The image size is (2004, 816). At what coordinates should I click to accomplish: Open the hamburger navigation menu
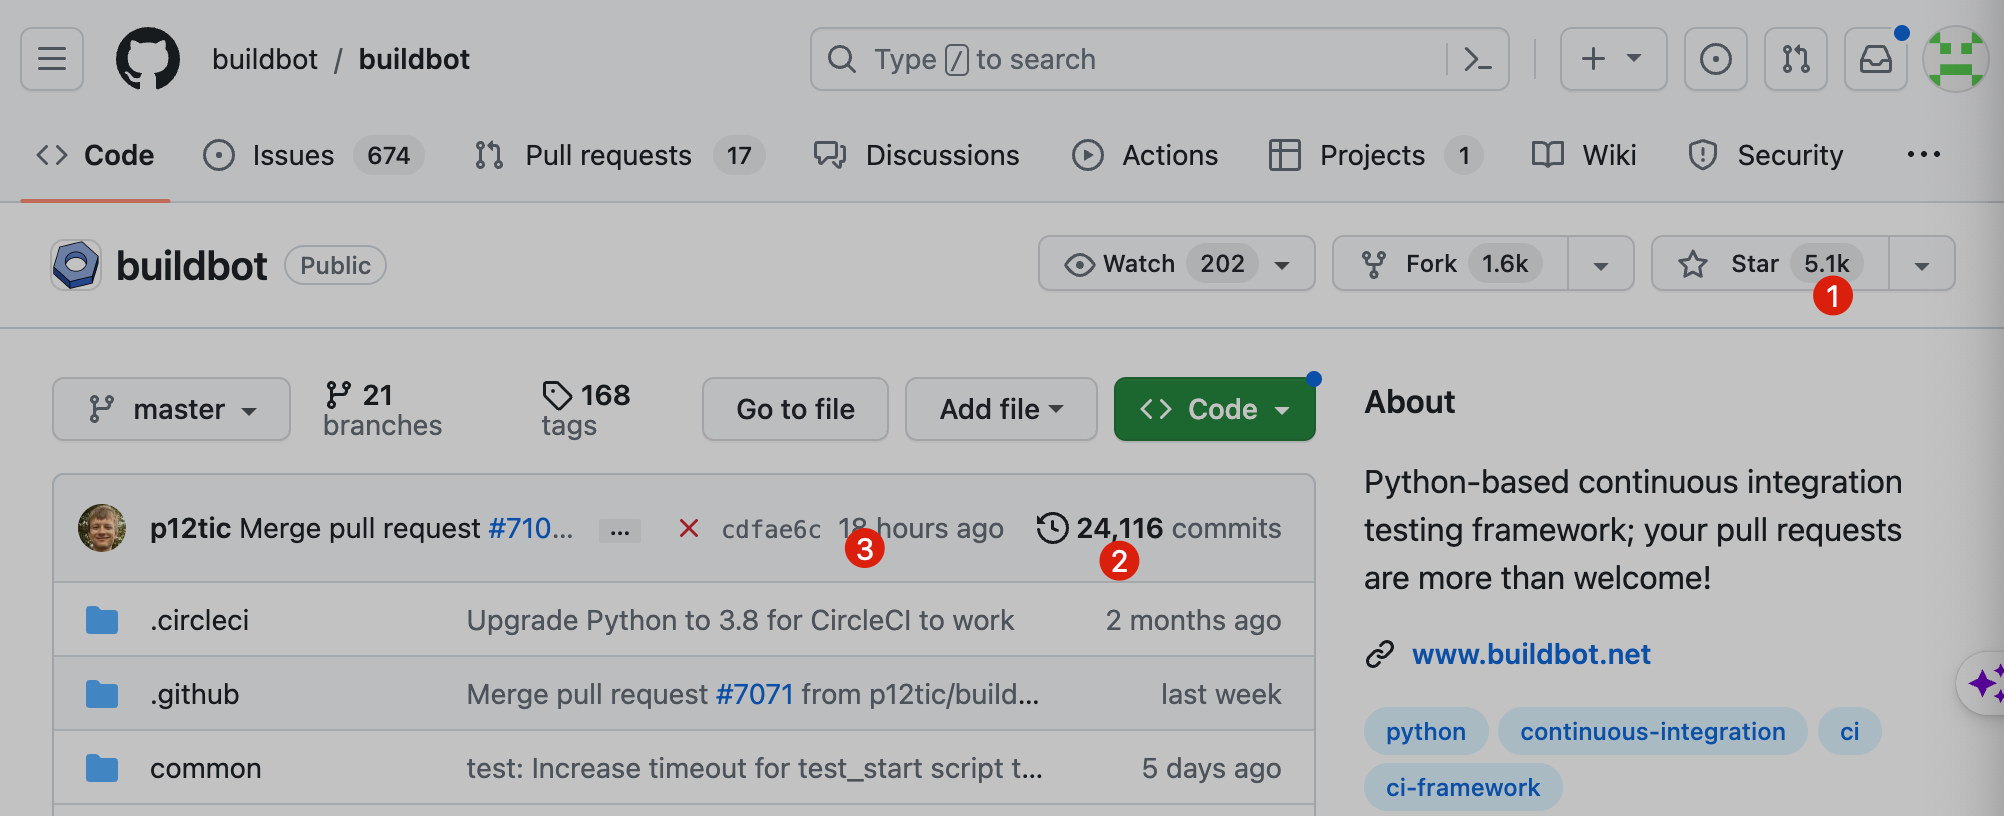click(x=52, y=60)
